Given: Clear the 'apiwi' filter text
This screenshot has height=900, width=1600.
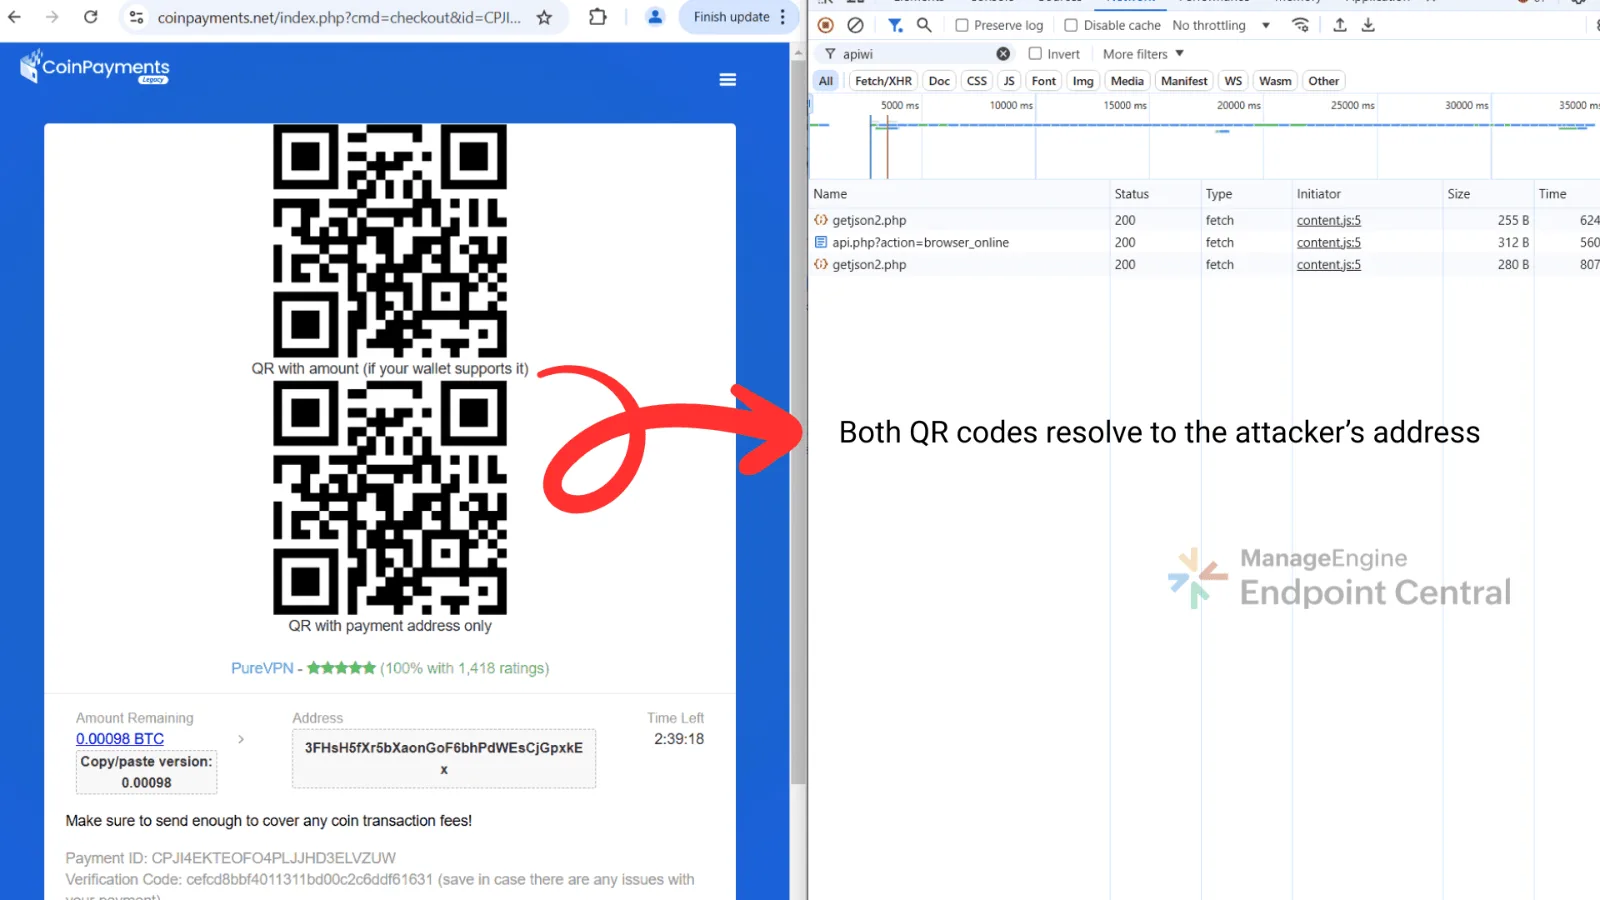Looking at the screenshot, I should coord(1003,54).
